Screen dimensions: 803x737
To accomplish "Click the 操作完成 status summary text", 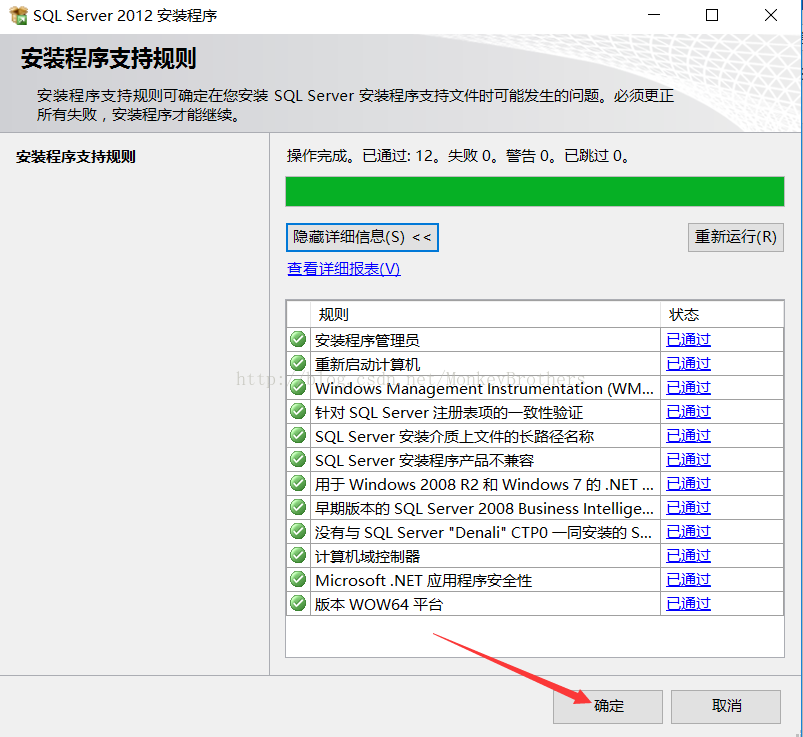I will (458, 156).
